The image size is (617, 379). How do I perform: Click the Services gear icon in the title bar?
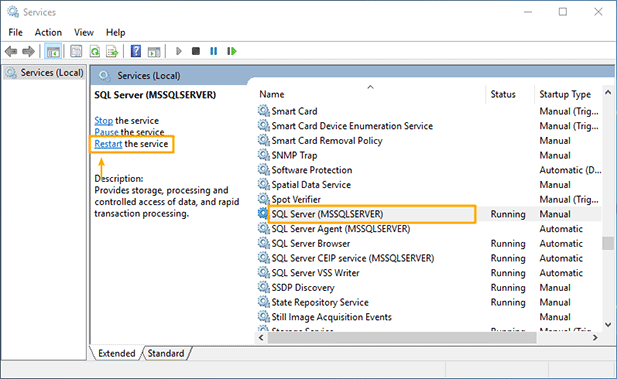click(x=13, y=12)
